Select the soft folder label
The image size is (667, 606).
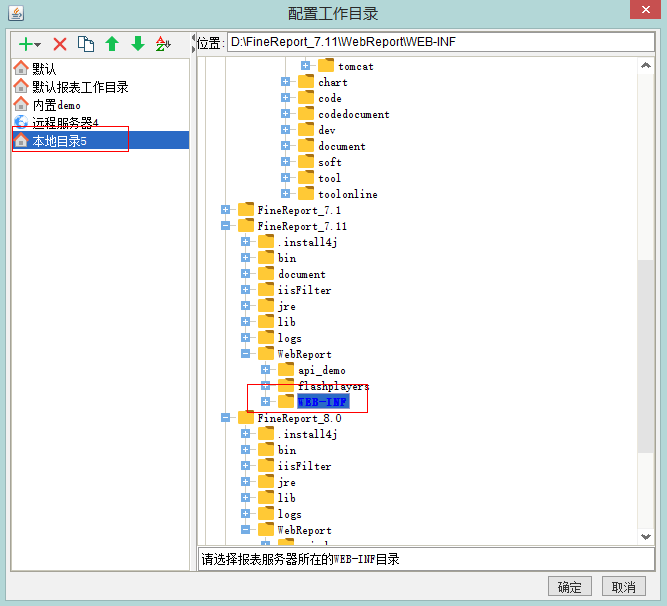coord(330,162)
